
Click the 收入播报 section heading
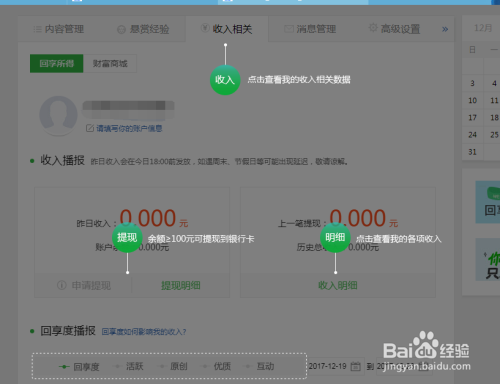(x=62, y=160)
